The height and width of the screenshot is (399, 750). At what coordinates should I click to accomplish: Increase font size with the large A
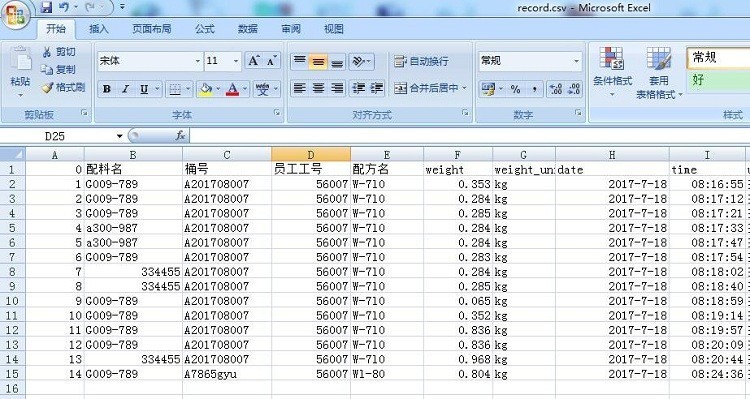tap(254, 61)
